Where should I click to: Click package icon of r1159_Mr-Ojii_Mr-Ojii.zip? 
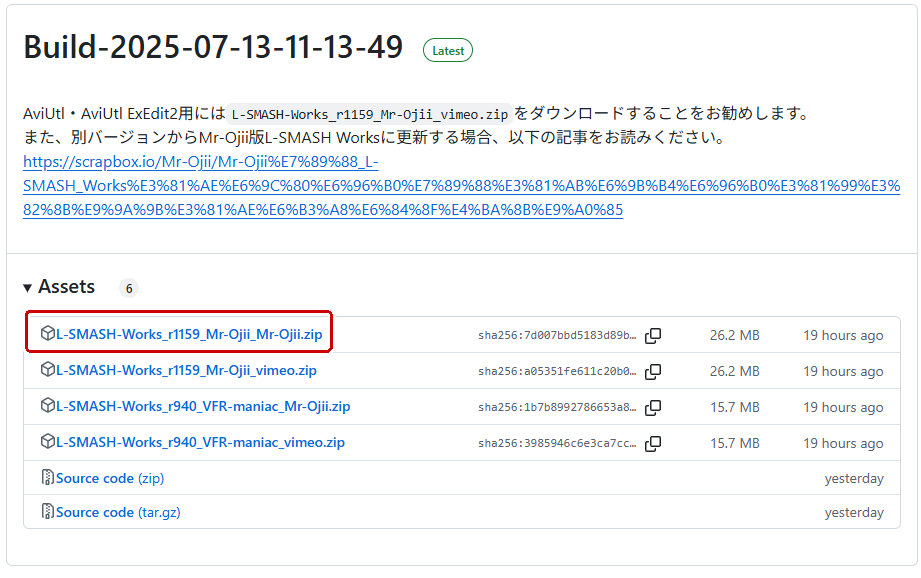(48, 333)
